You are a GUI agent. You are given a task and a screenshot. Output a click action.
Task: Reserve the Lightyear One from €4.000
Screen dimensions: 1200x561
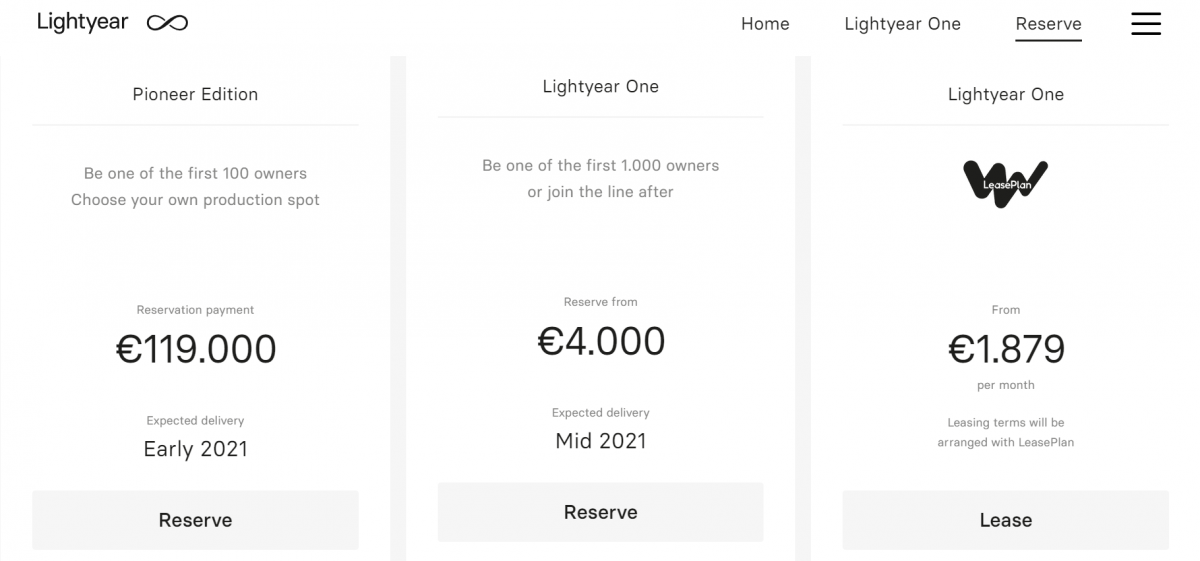(600, 512)
